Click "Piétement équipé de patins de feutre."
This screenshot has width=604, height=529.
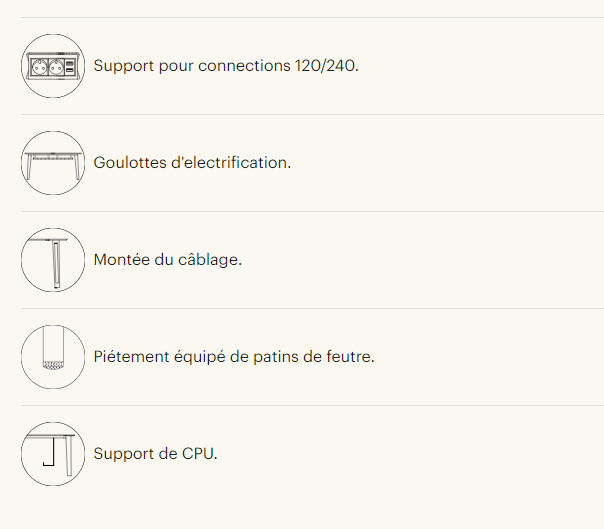pyautogui.click(x=233, y=356)
